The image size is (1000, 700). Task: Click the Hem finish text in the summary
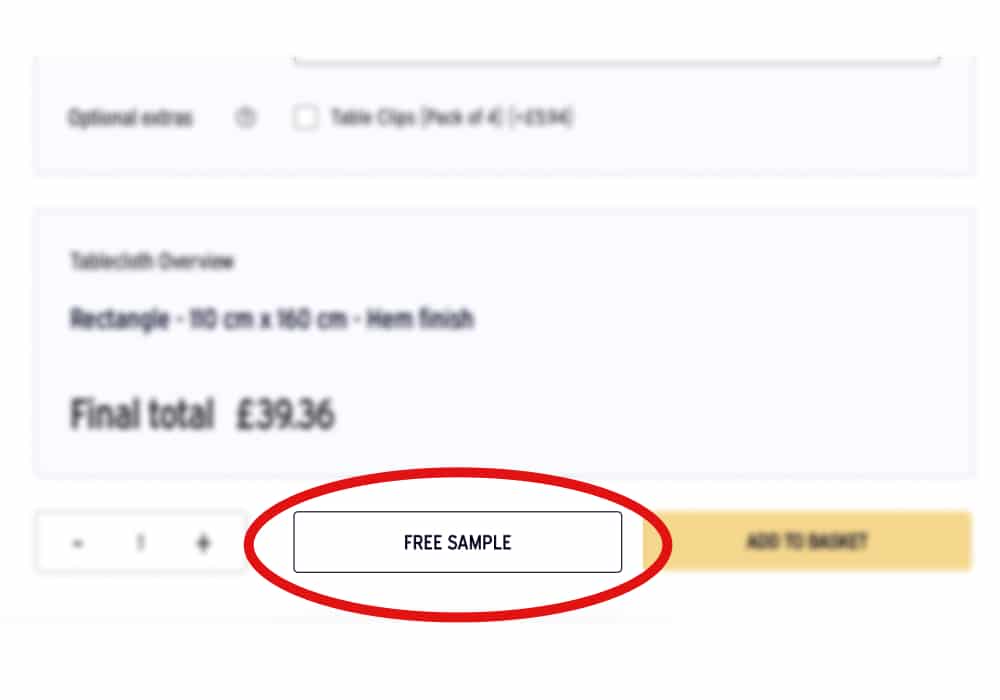coord(420,318)
